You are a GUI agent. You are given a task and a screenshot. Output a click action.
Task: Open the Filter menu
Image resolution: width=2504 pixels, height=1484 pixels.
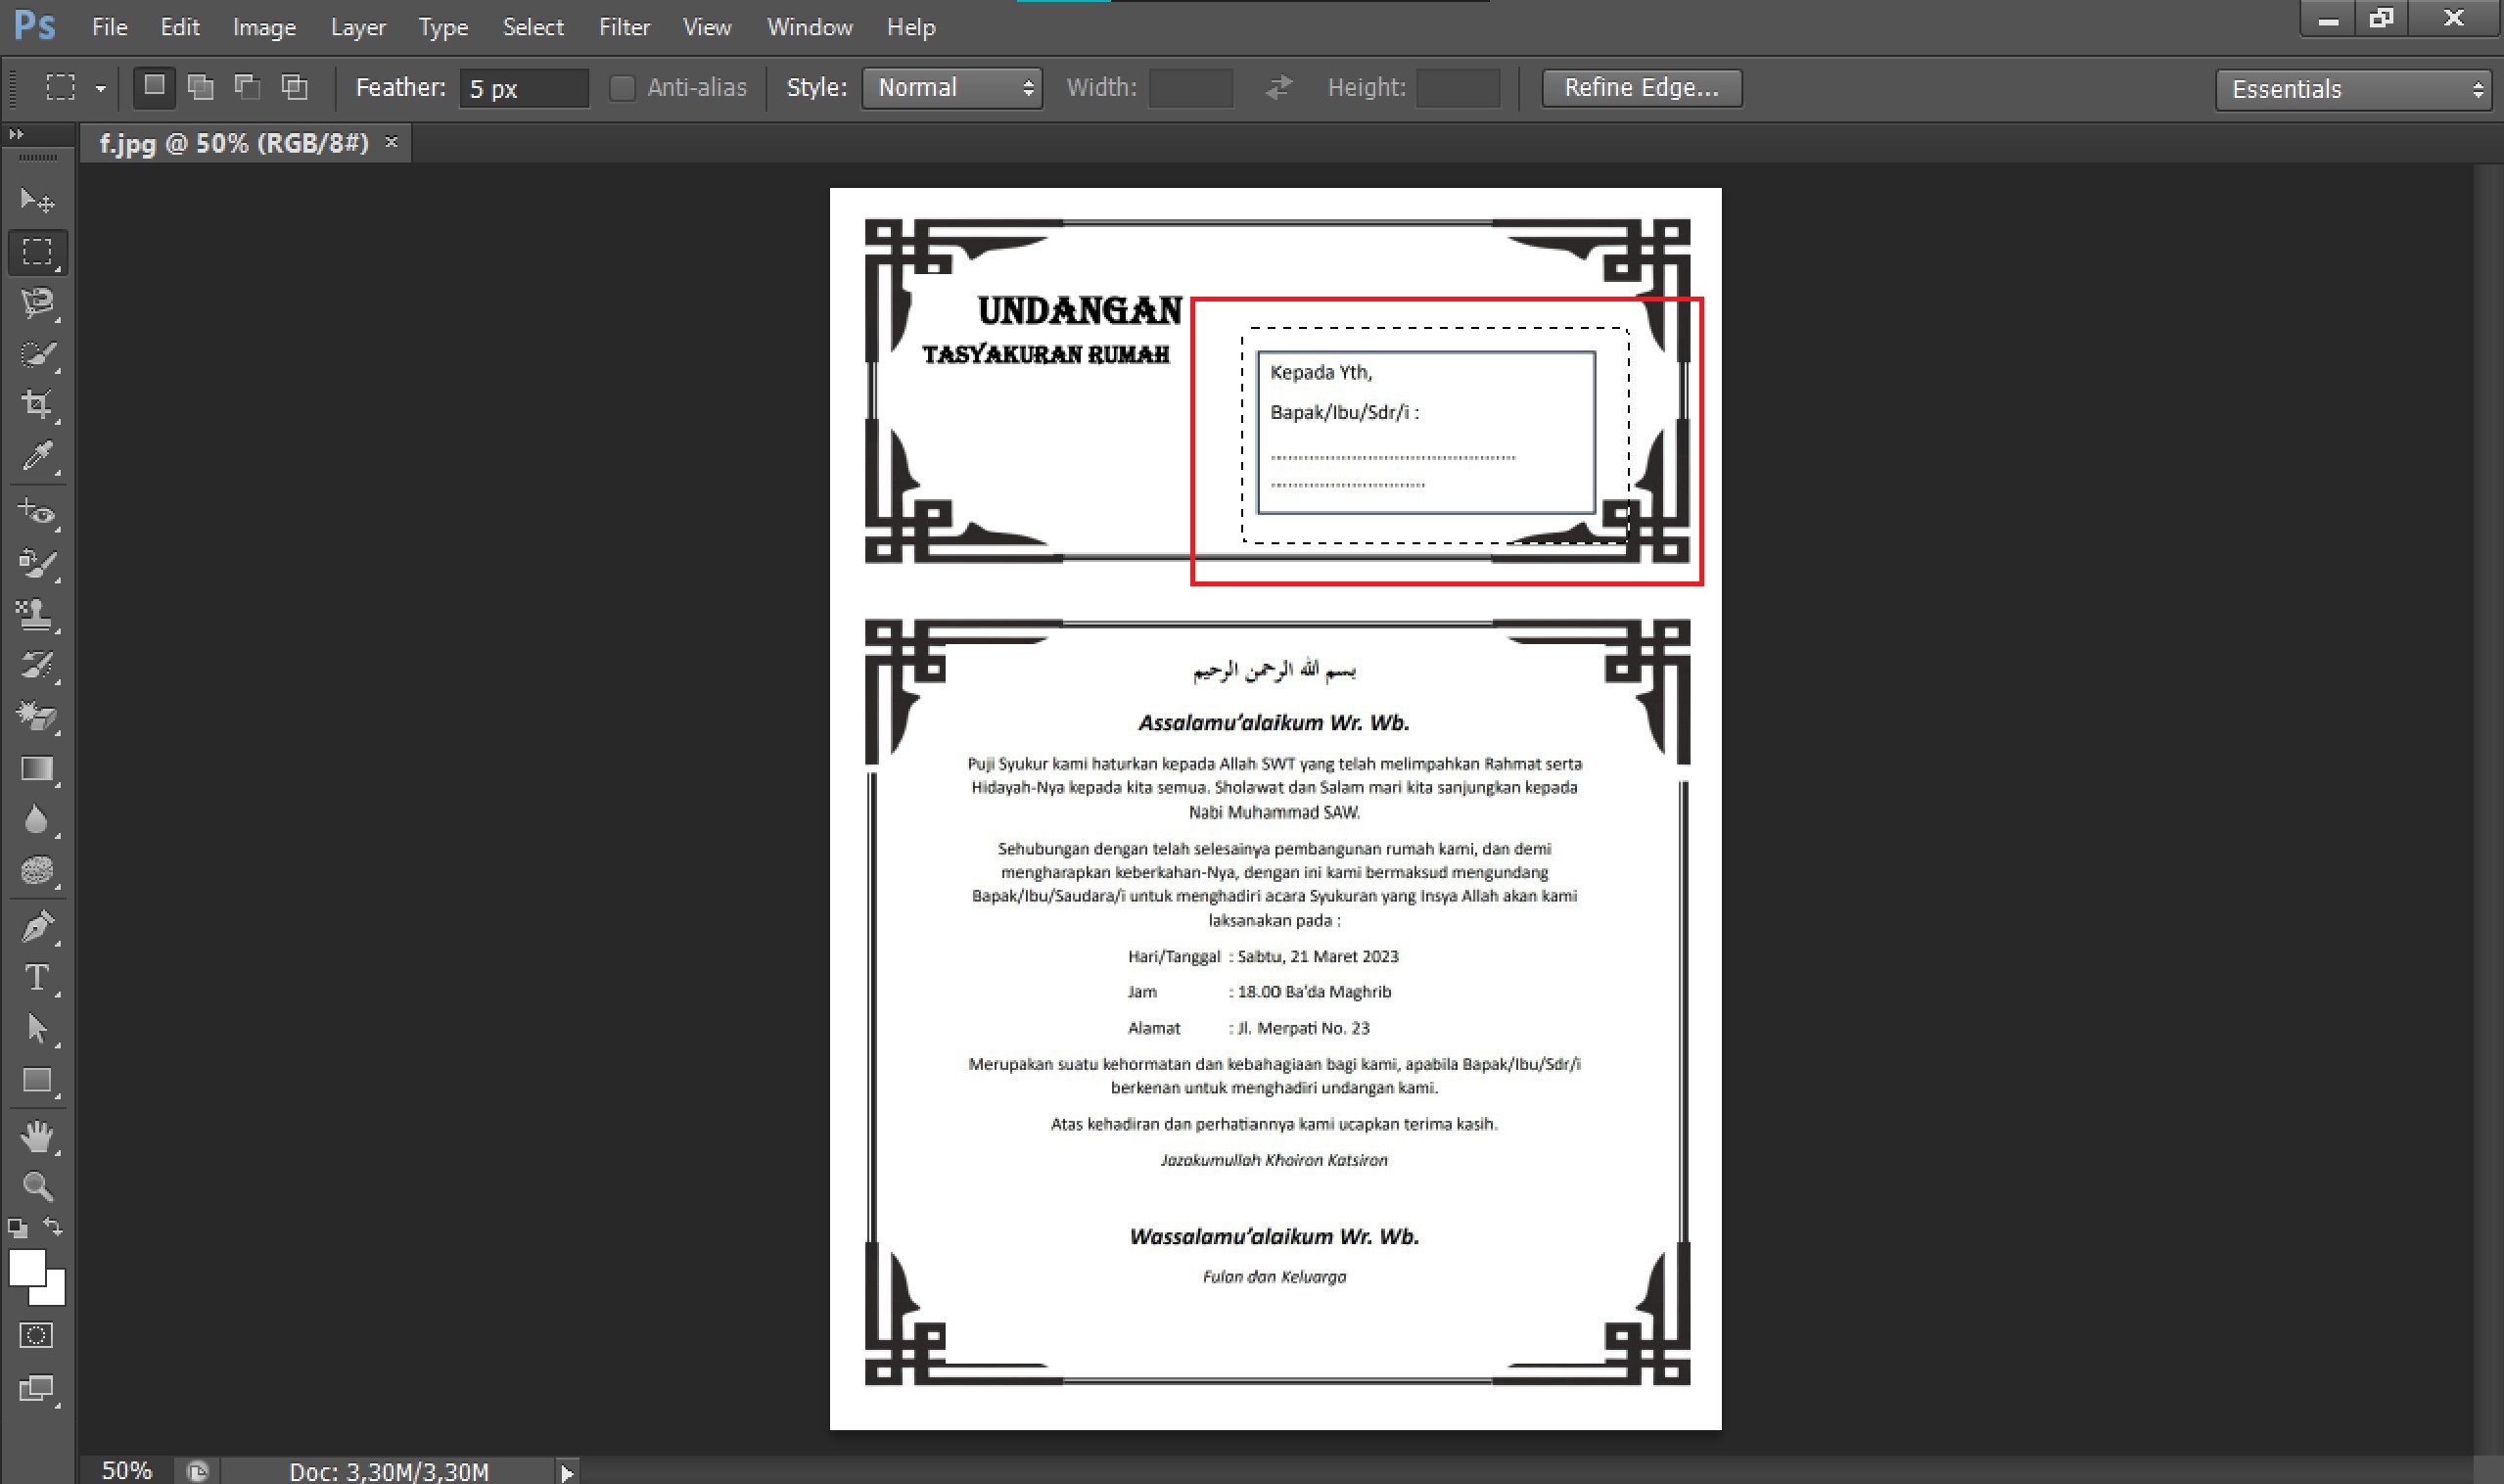click(624, 27)
